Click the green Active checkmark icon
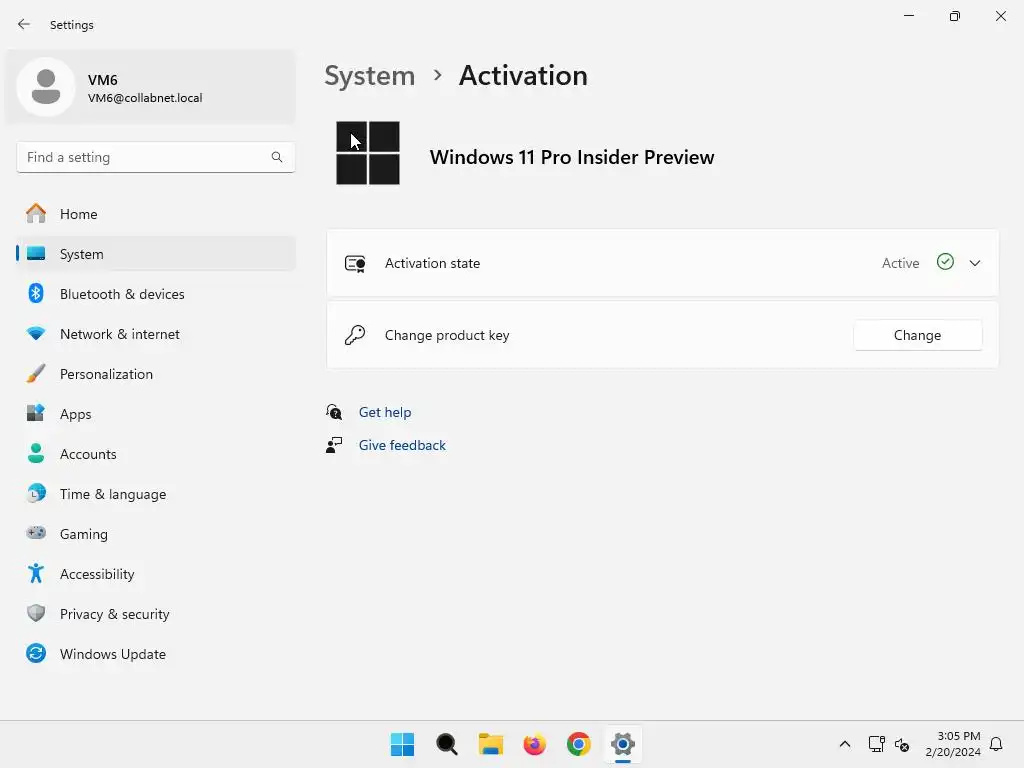This screenshot has width=1024, height=768. (x=945, y=262)
